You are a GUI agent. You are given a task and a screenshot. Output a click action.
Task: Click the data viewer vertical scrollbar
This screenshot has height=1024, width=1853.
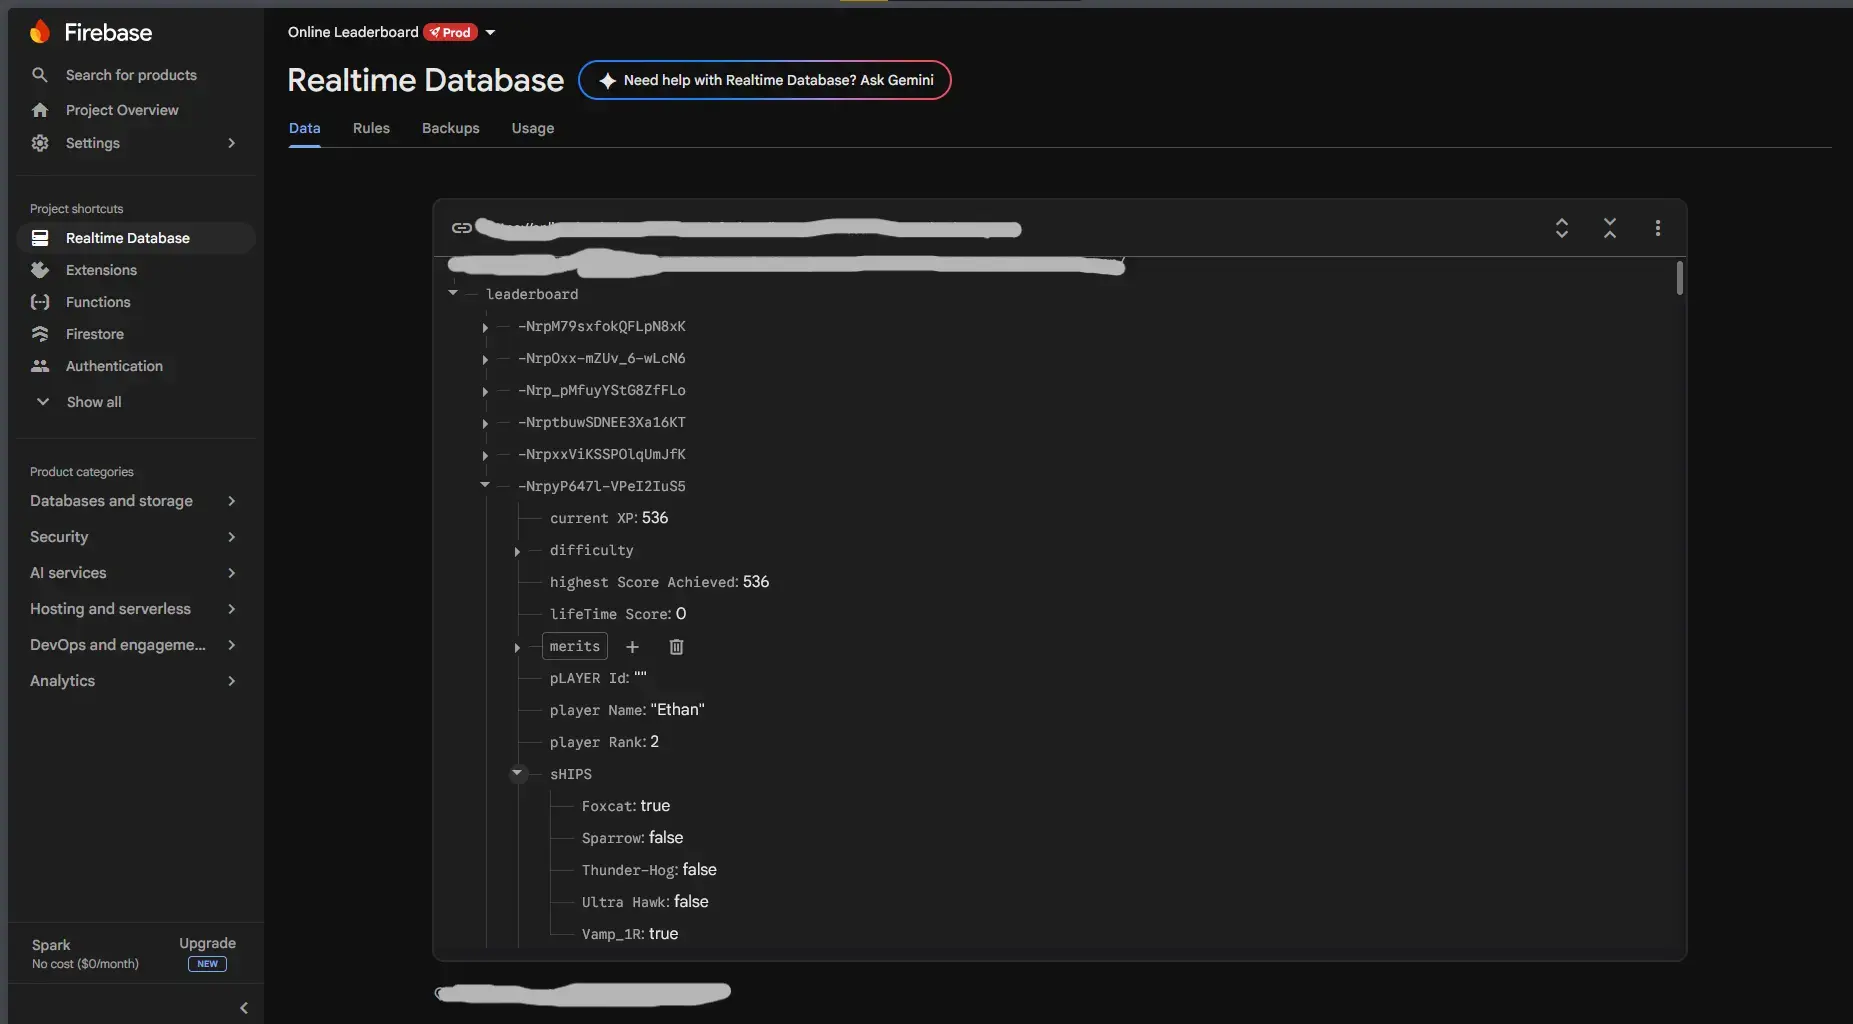click(1679, 277)
